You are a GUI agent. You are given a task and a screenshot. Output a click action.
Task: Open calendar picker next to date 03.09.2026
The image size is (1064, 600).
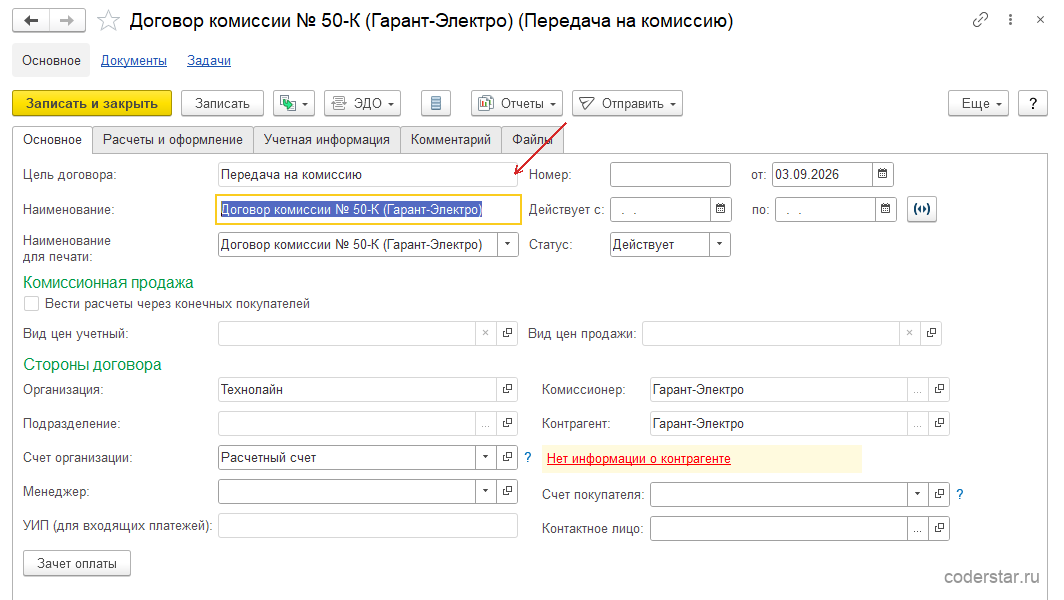click(x=882, y=174)
